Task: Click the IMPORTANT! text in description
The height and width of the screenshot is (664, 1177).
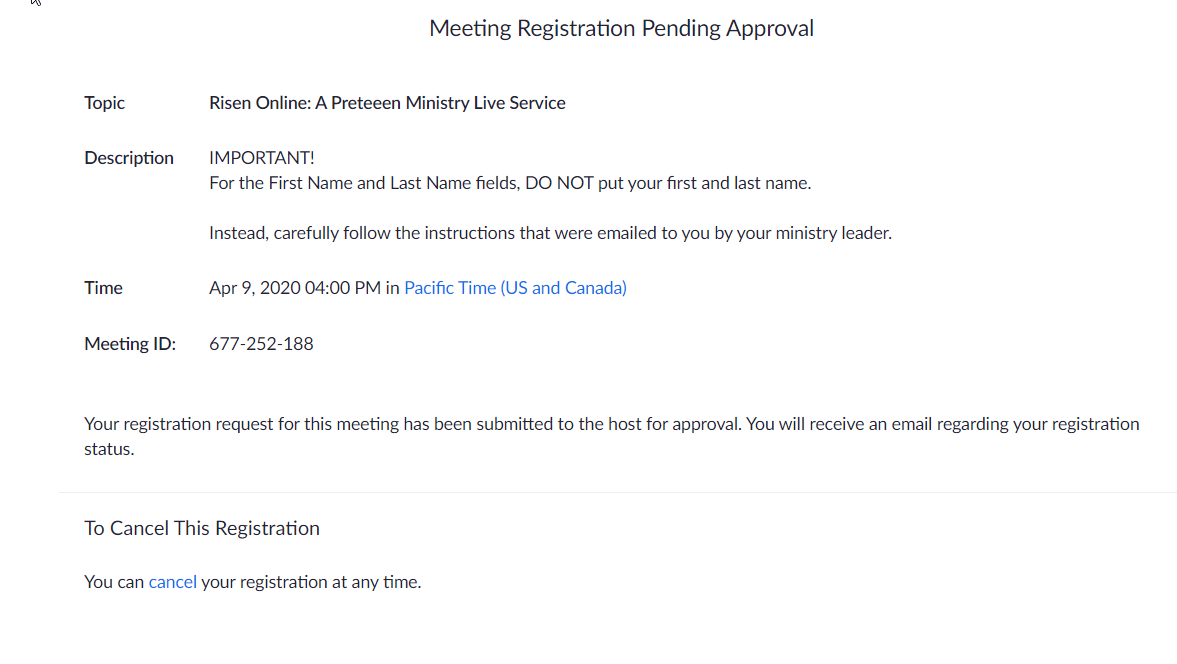Action: [x=261, y=158]
